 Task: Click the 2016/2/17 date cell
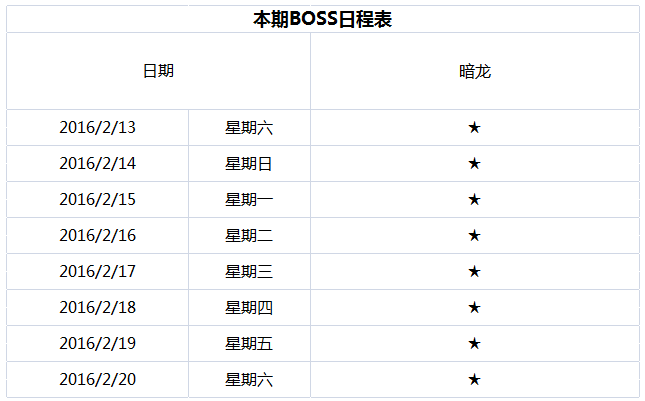coord(97,272)
